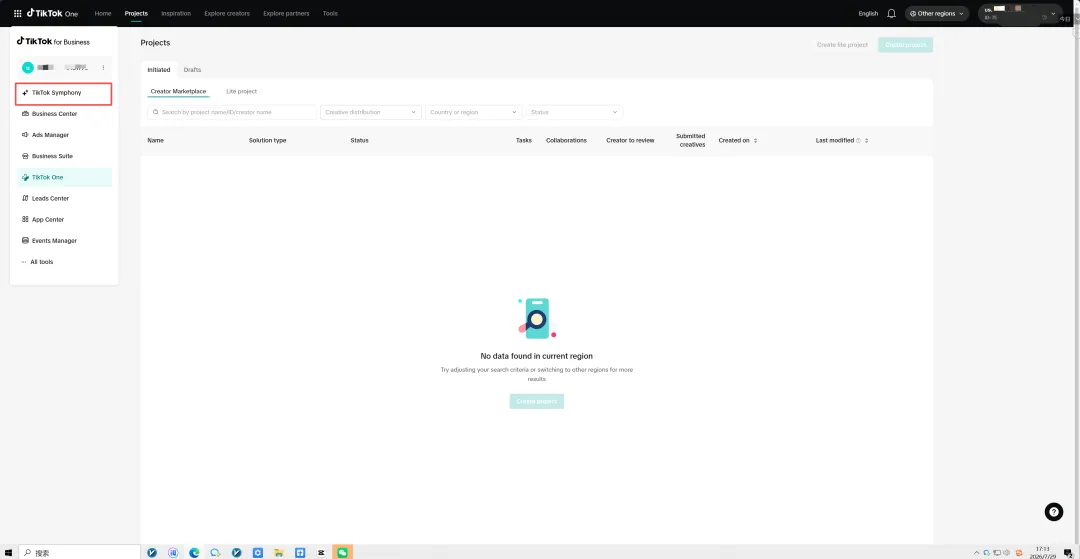Screen dimensions: 1080x559
Task: Click the Name column header
Action: click(x=156, y=140)
